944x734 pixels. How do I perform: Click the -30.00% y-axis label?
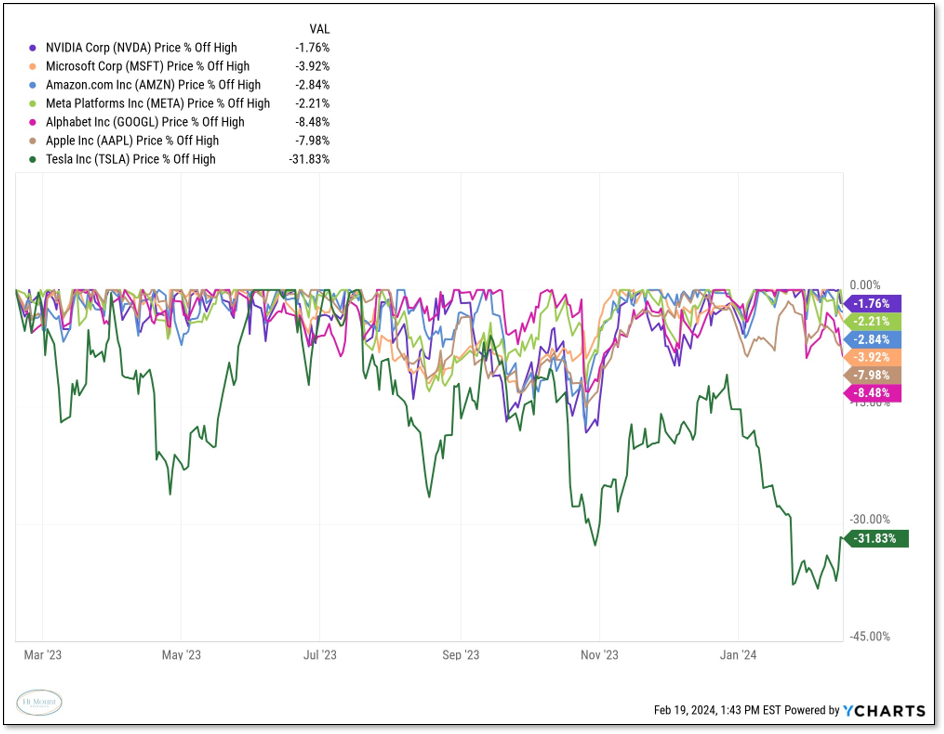click(x=869, y=519)
